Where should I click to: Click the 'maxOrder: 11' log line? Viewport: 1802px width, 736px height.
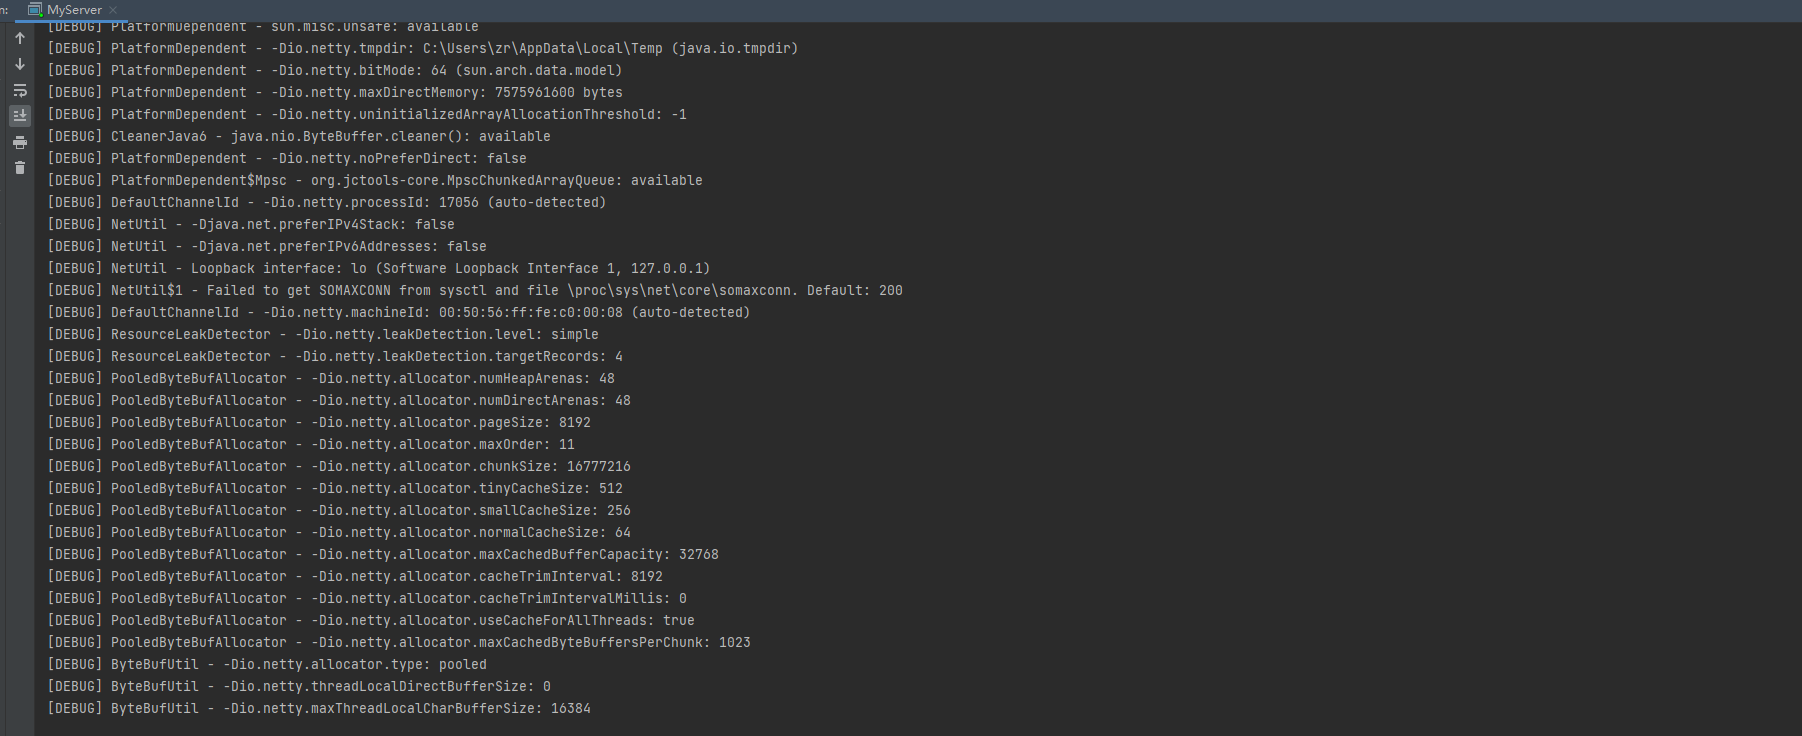click(311, 444)
